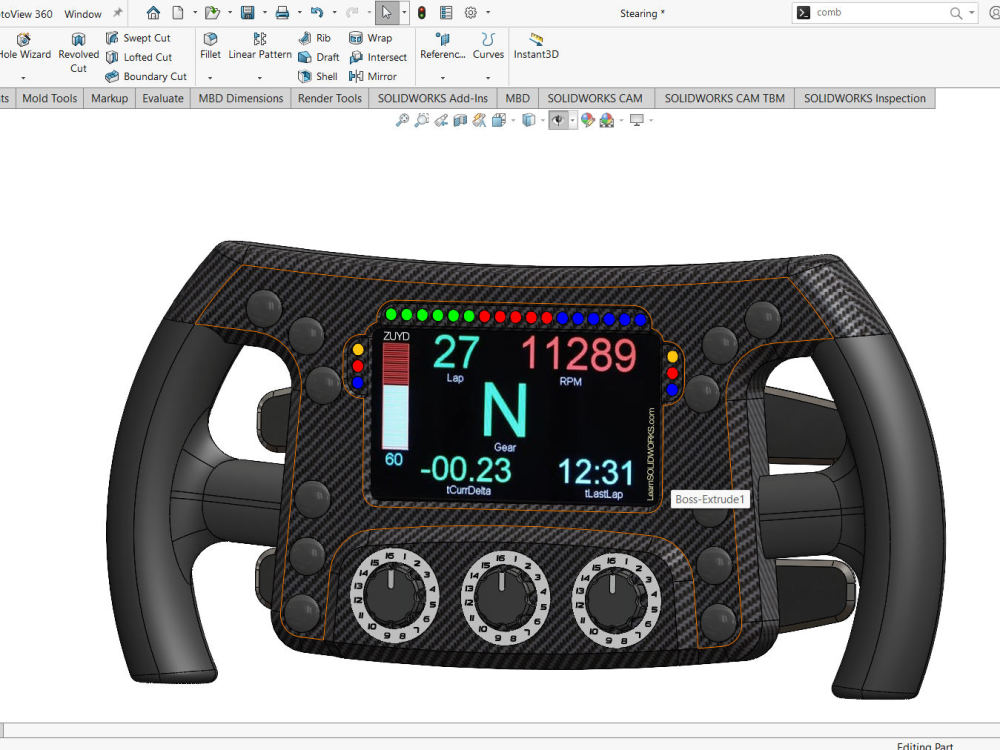
Task: Toggle Instant3D mode
Action: point(536,47)
